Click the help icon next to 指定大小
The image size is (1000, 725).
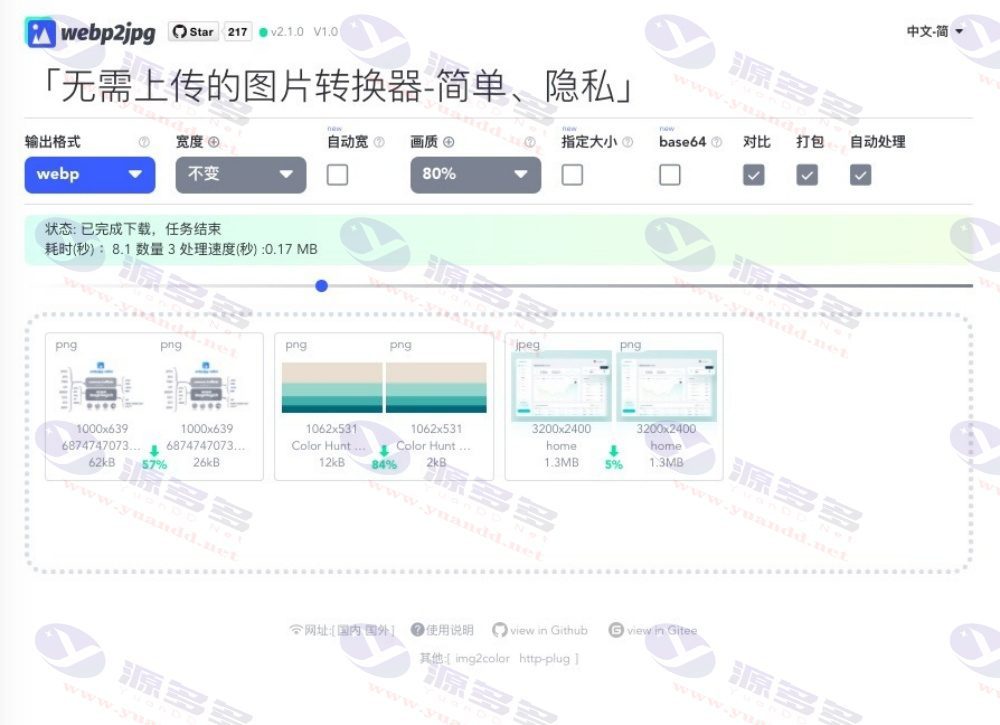(628, 142)
